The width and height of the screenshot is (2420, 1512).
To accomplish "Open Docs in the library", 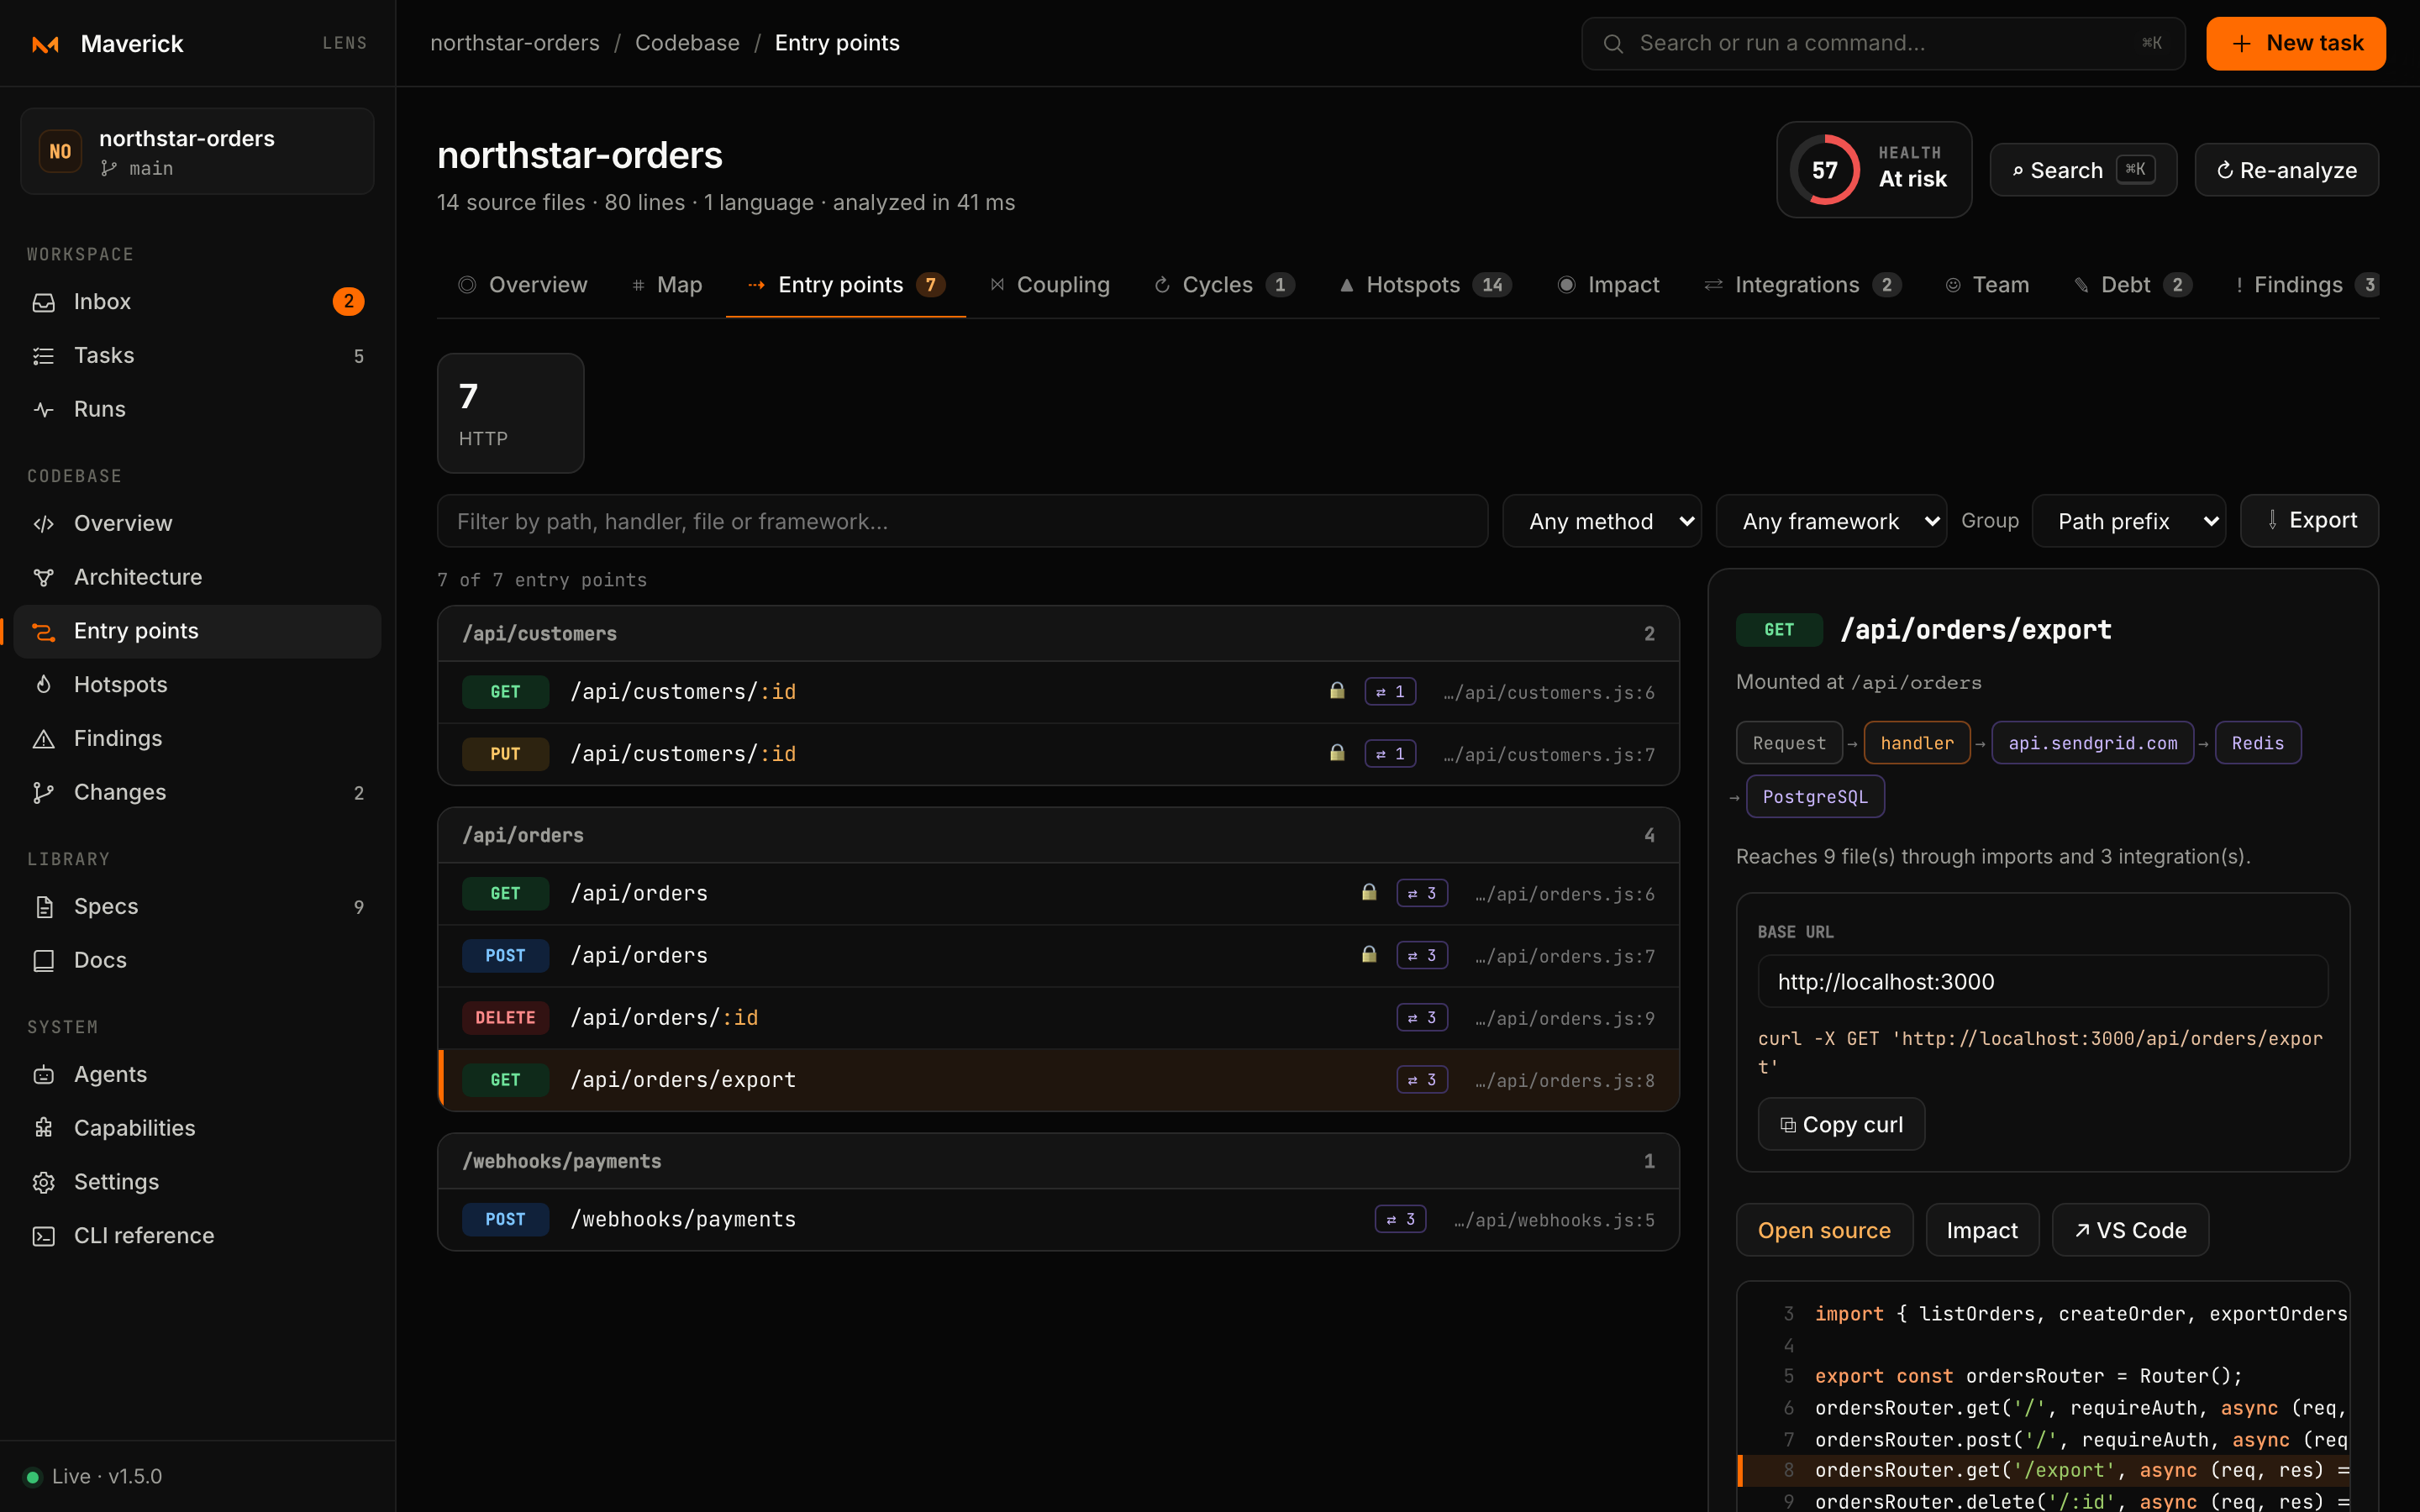I will pos(197,961).
